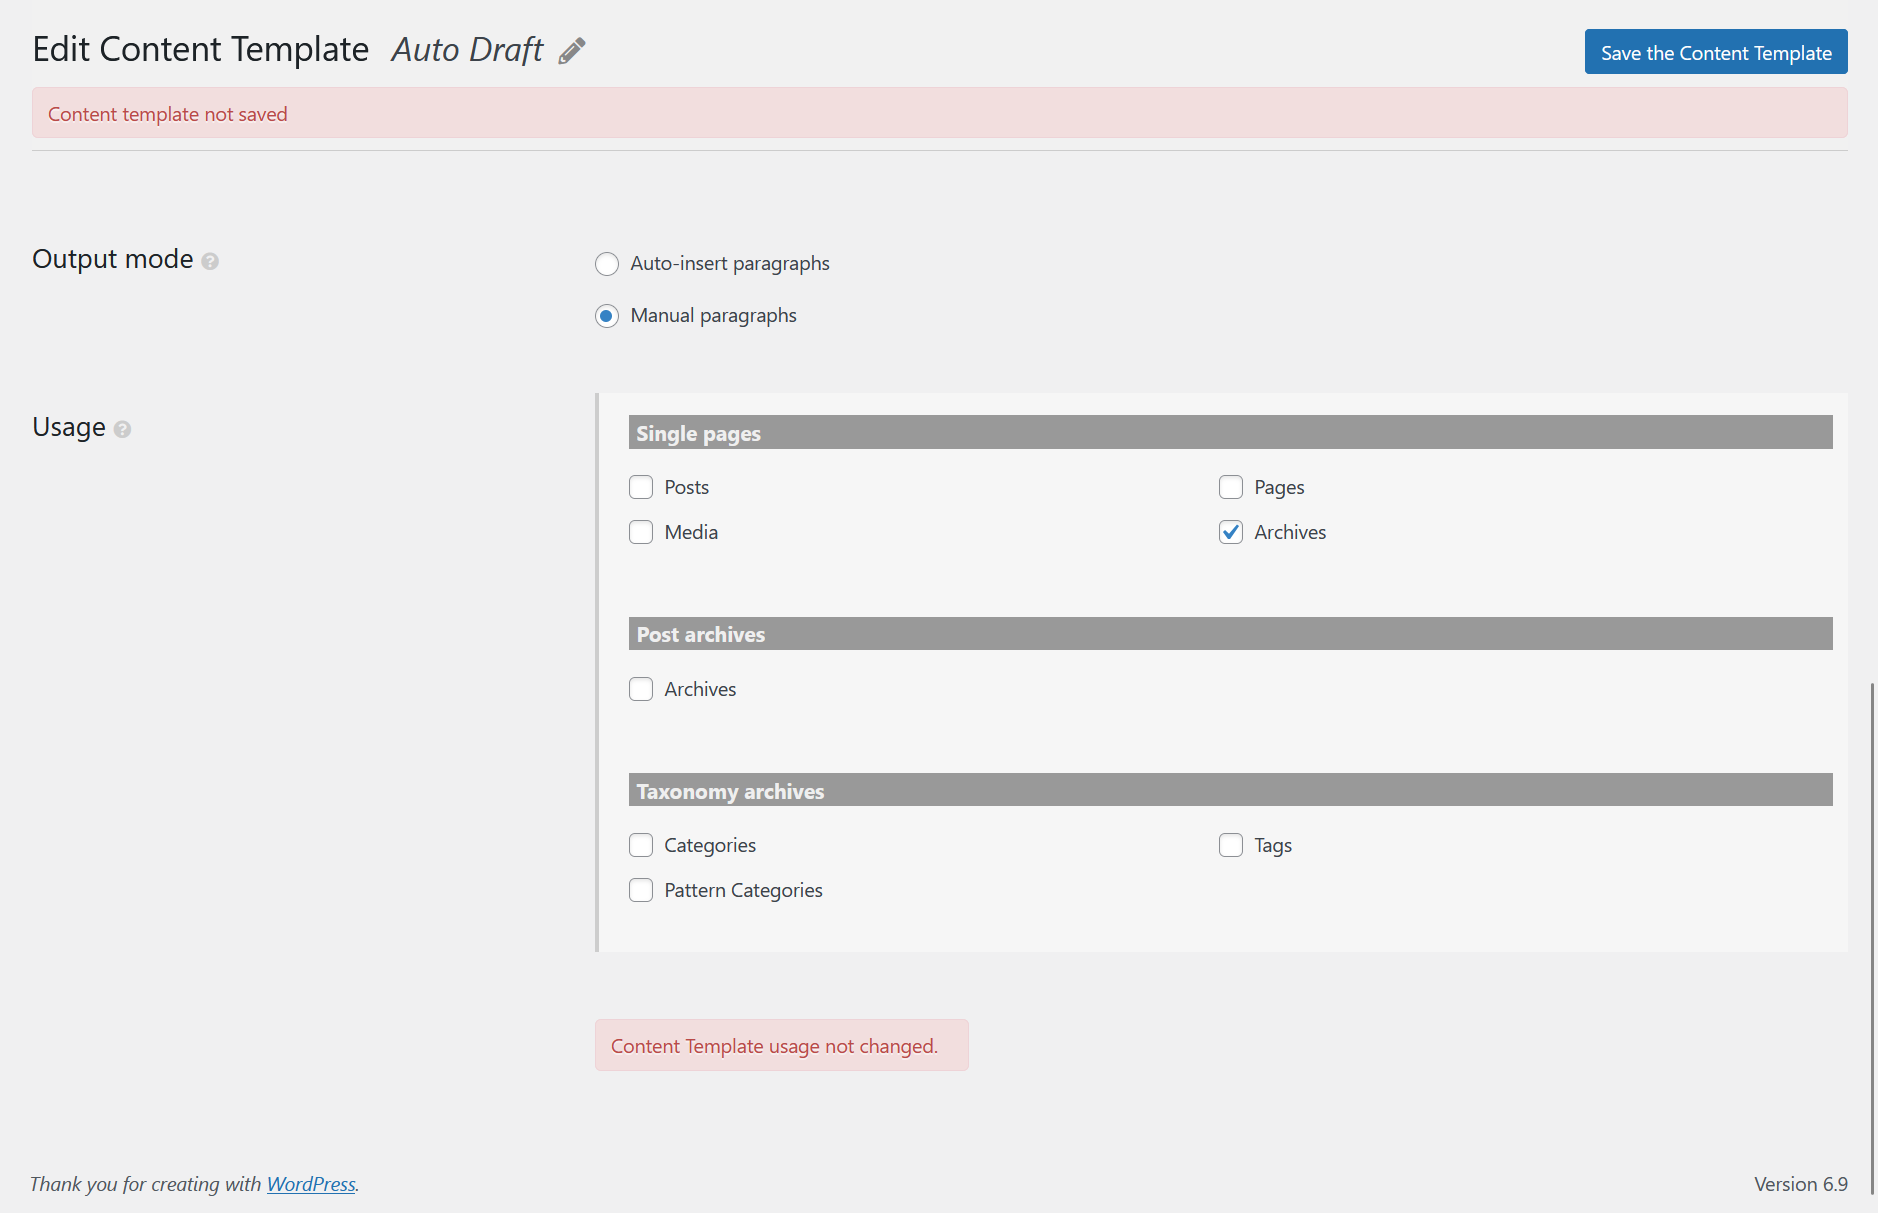Save the Content Template
The image size is (1878, 1213).
coord(1715,52)
